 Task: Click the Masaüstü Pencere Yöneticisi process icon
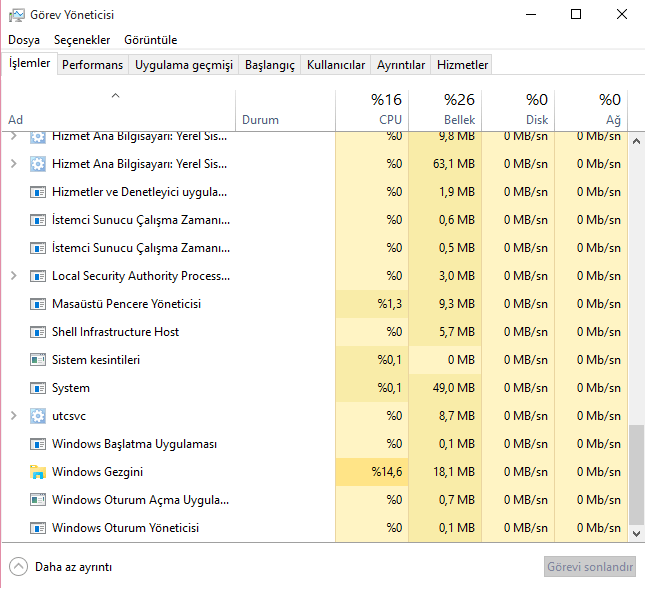[x=38, y=304]
